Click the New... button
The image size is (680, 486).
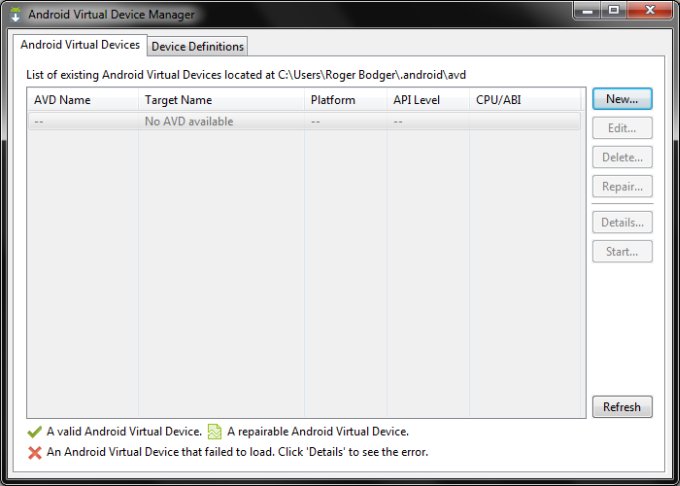tap(622, 99)
